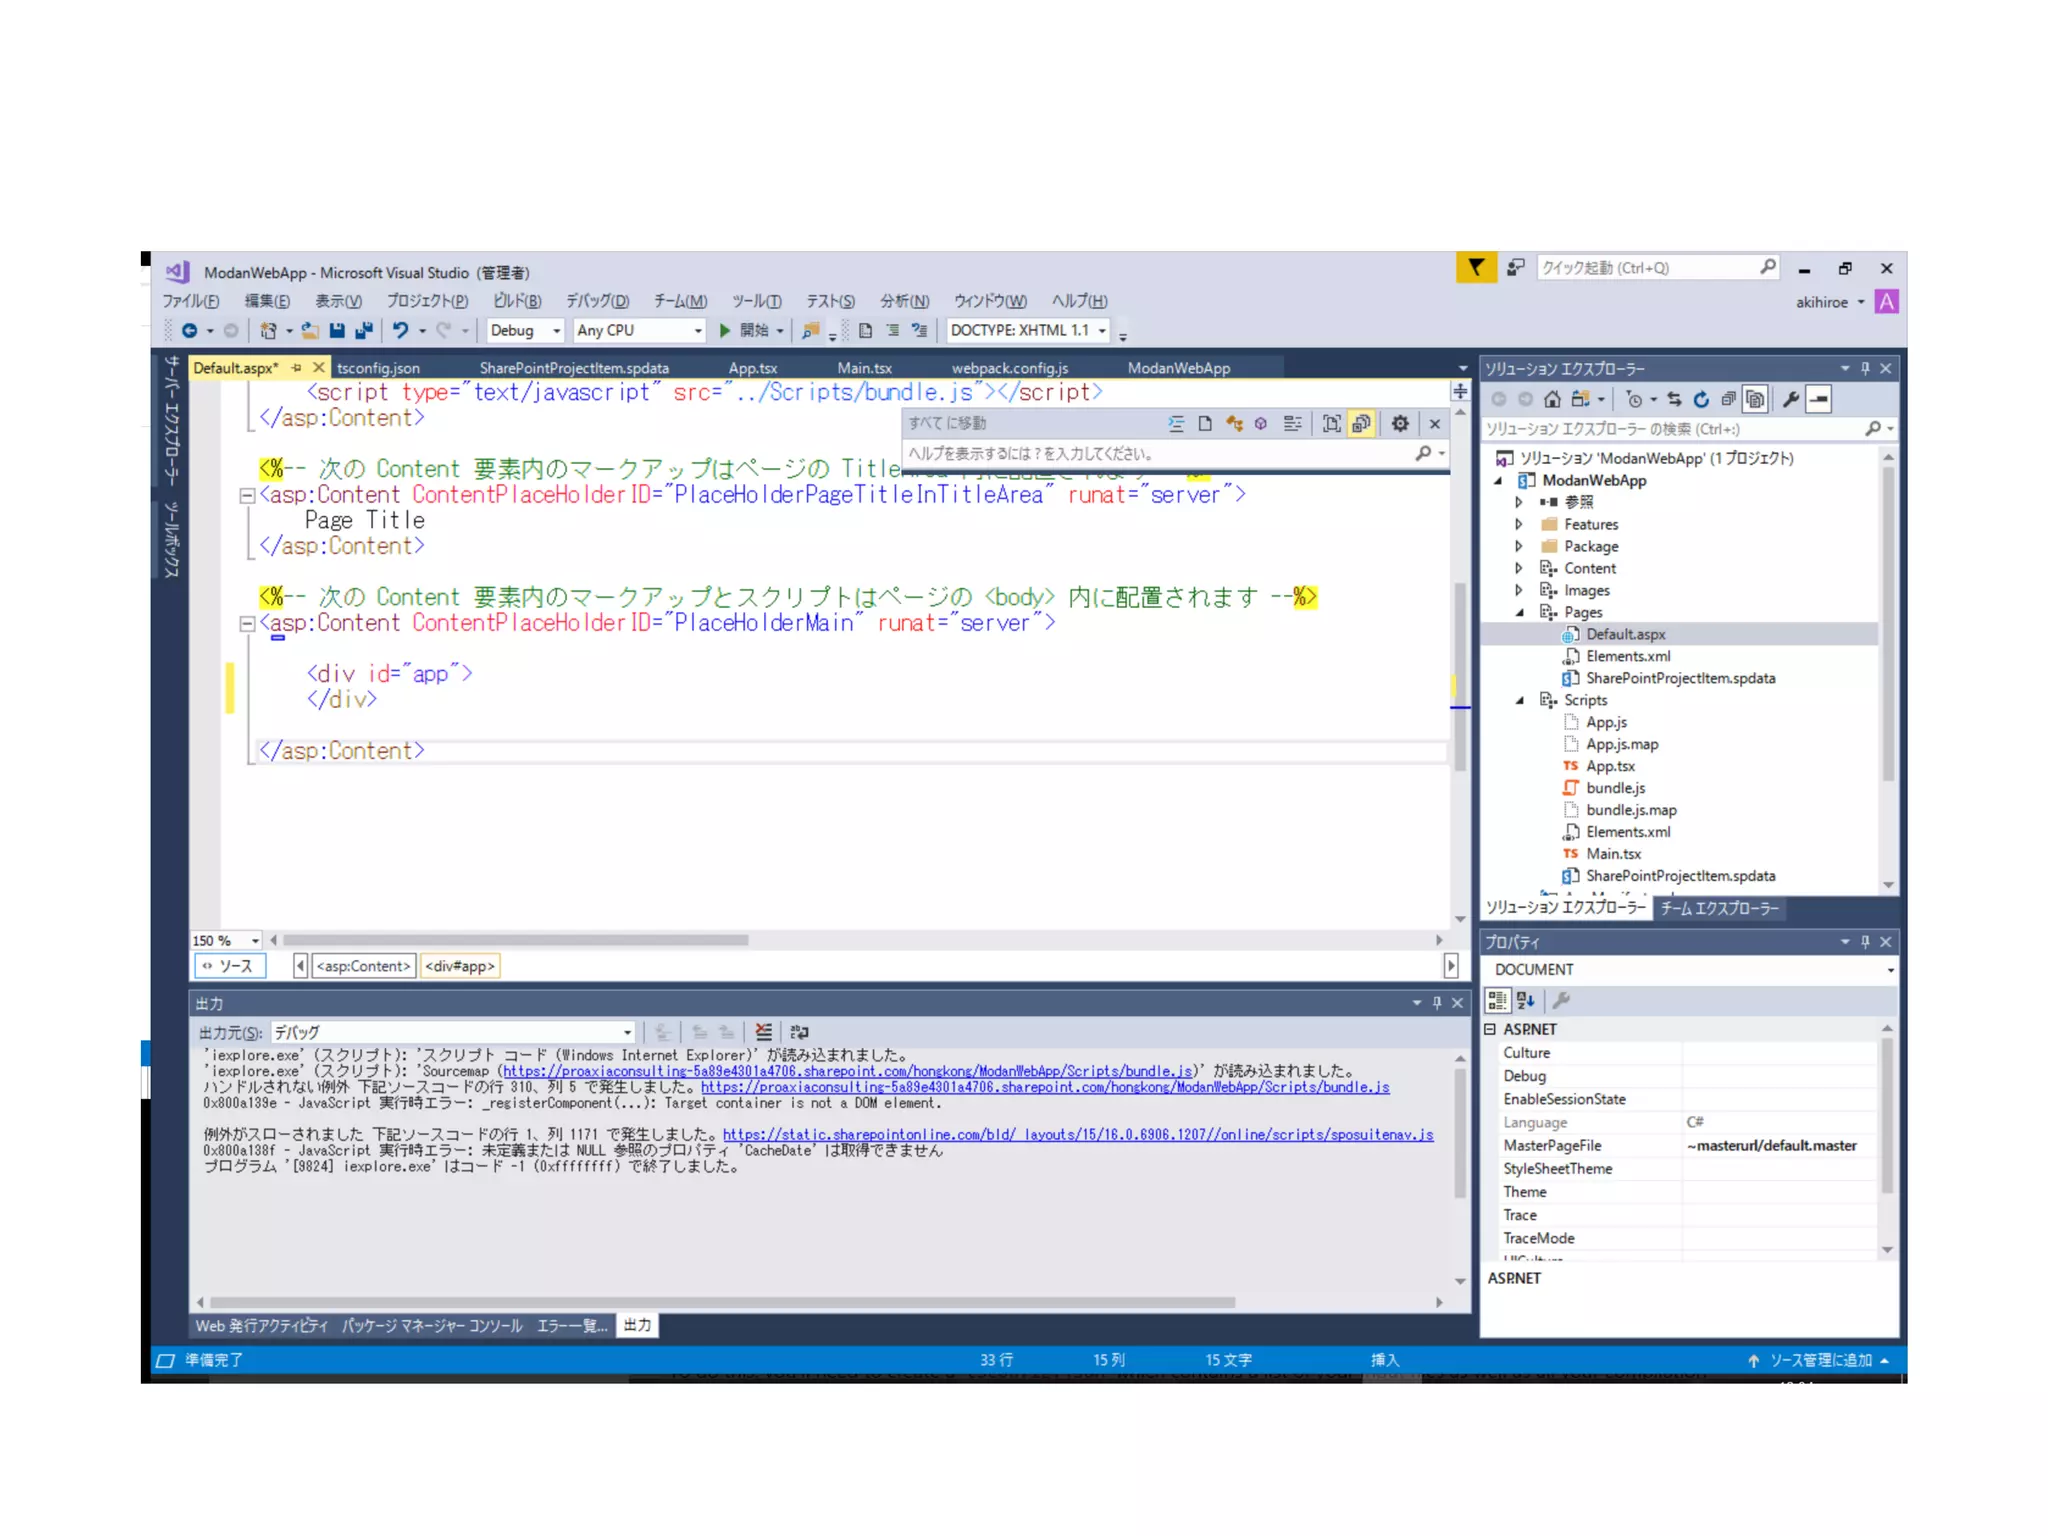Open the sposuitenav.js link in output
The image size is (2048, 1536).
[1078, 1134]
